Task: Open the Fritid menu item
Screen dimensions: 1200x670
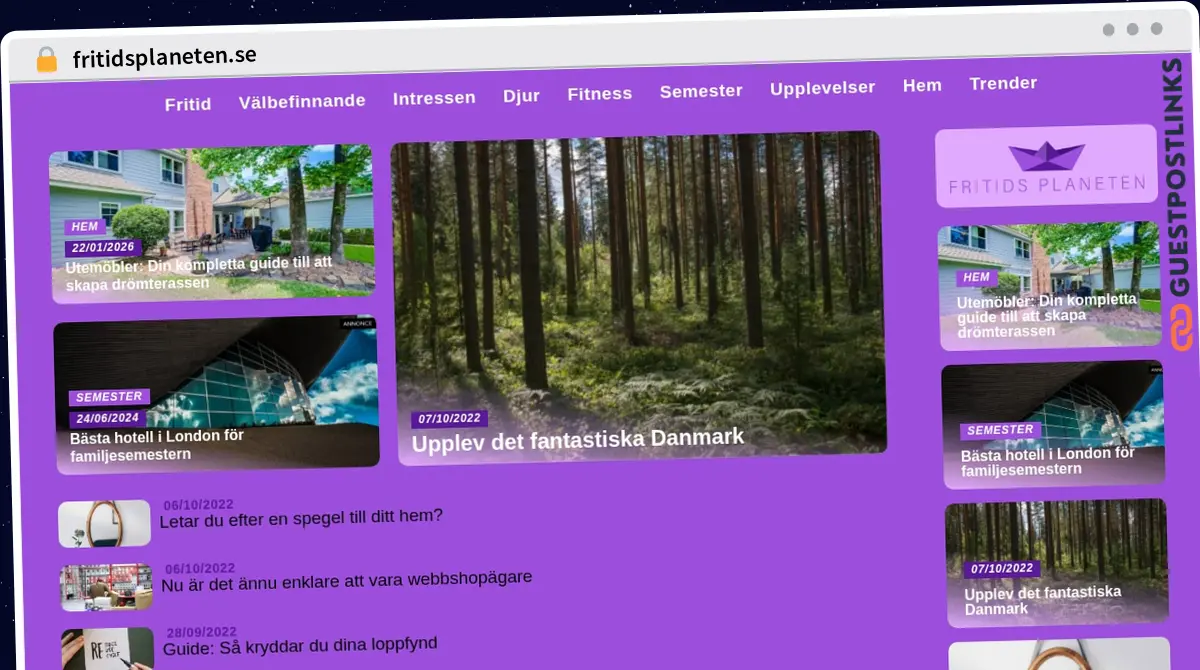Action: (188, 104)
